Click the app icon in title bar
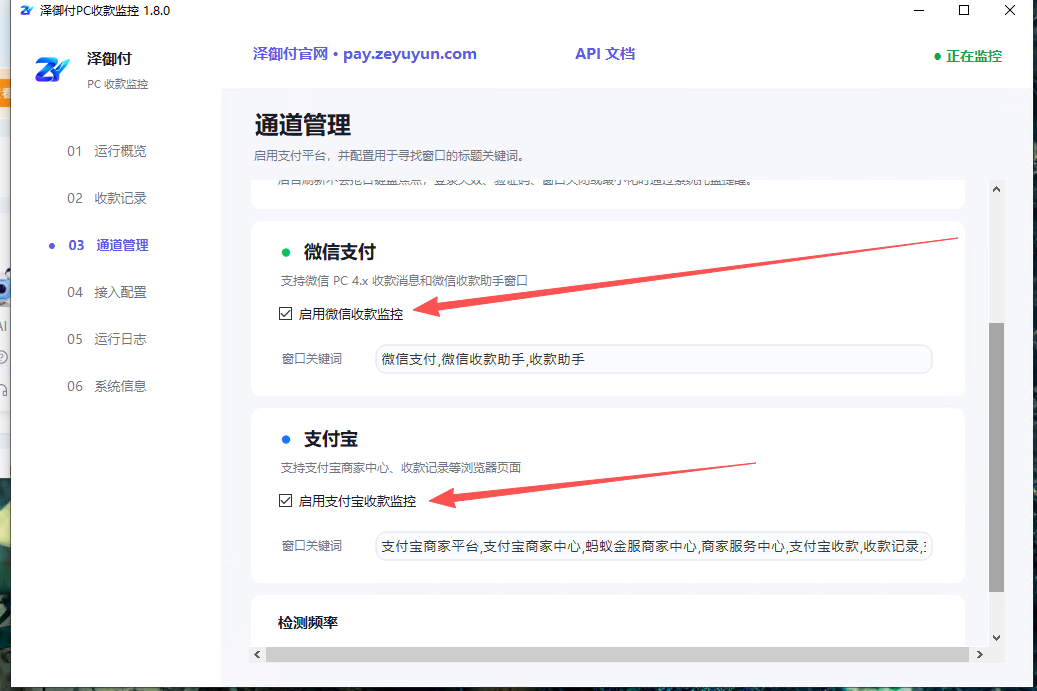 point(26,11)
